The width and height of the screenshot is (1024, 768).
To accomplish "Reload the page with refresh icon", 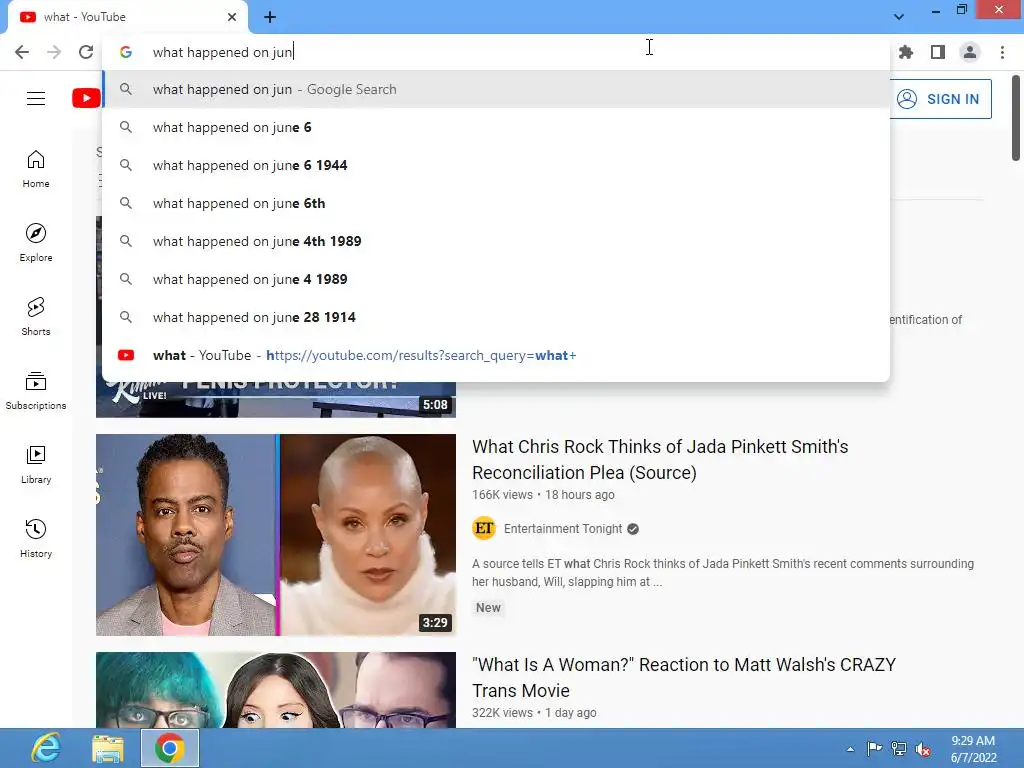I will click(x=86, y=52).
